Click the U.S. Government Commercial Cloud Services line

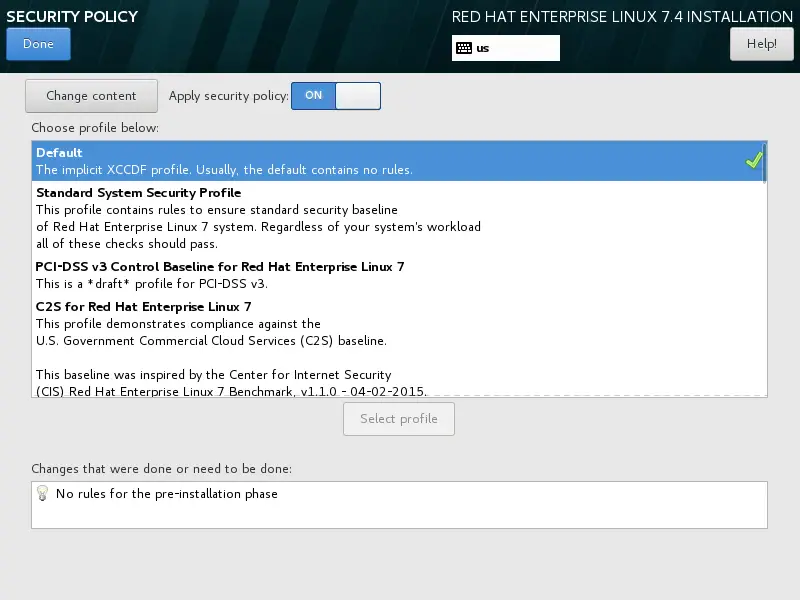pyautogui.click(x=211, y=341)
